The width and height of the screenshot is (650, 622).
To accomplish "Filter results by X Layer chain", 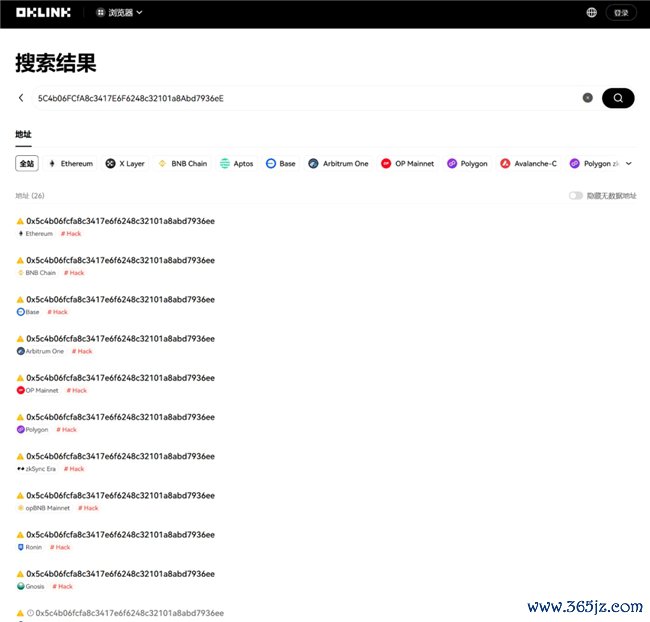I will (x=125, y=163).
